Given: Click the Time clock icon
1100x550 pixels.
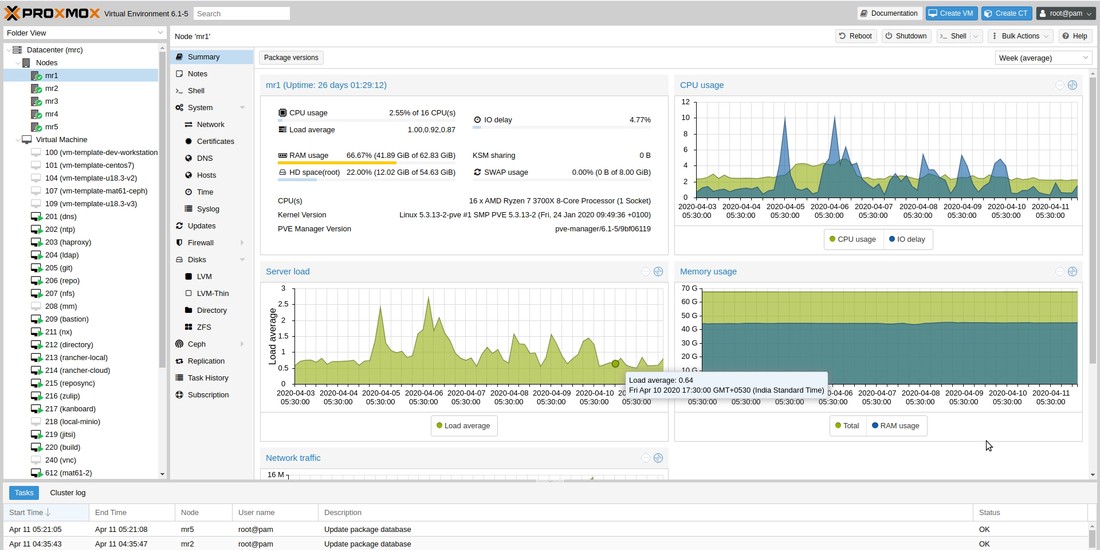Looking at the screenshot, I should coord(189,192).
